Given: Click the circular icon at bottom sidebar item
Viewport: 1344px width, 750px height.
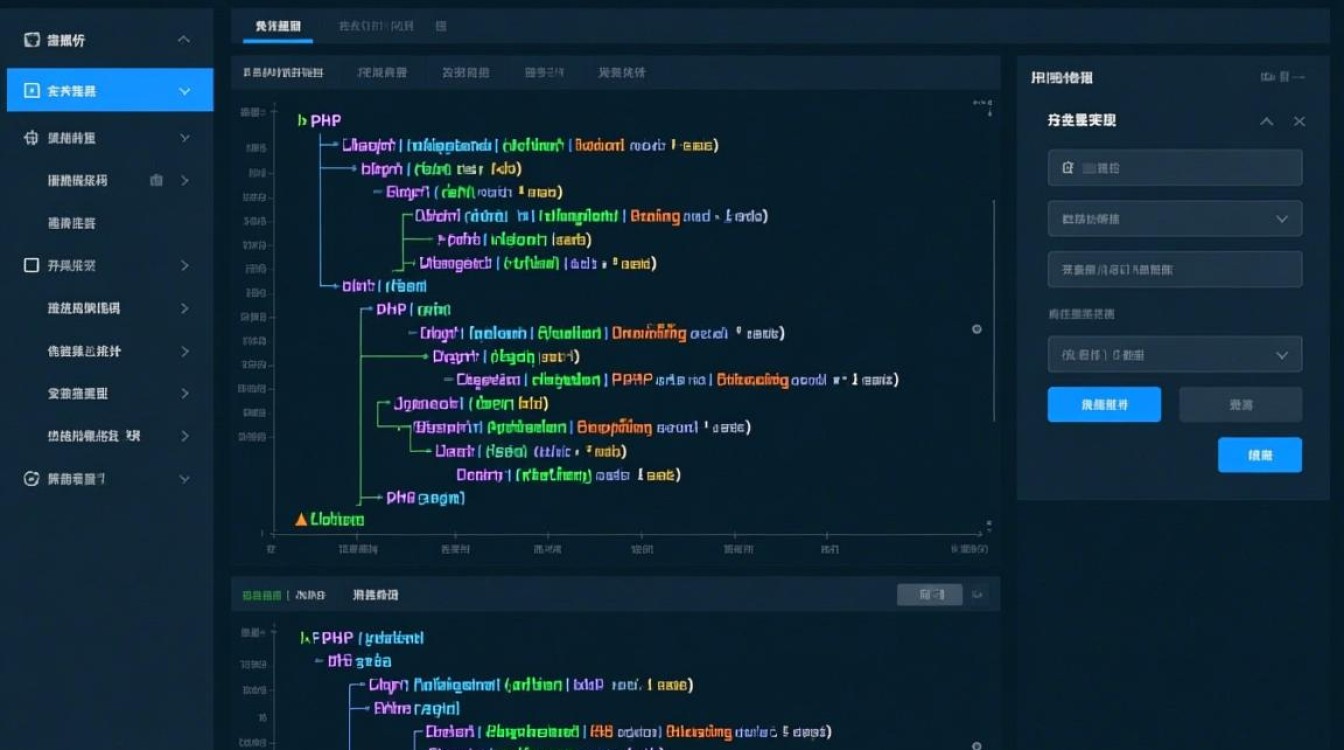Looking at the screenshot, I should (x=31, y=479).
